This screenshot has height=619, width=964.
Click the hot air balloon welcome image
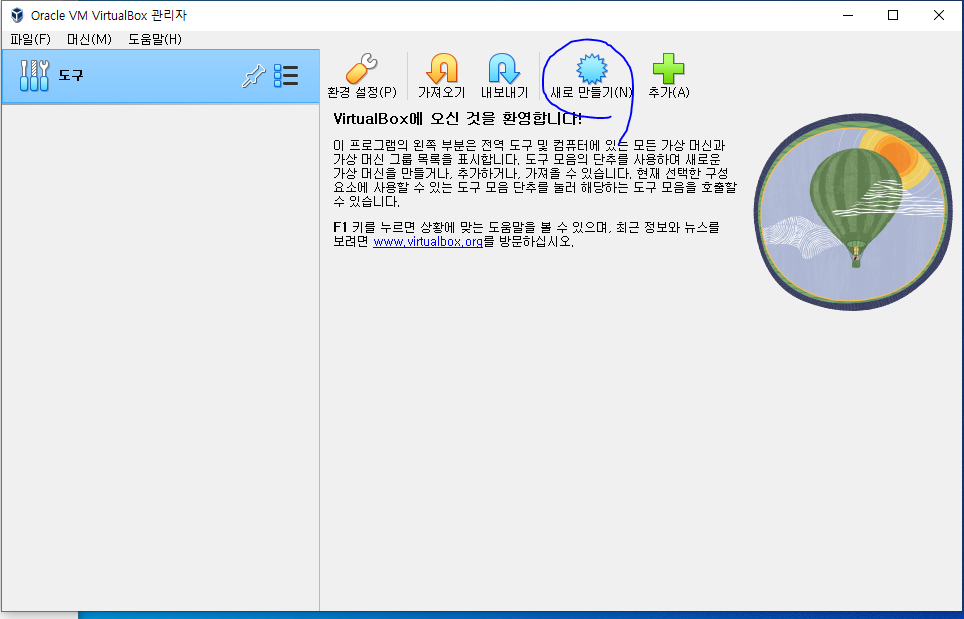[x=853, y=212]
